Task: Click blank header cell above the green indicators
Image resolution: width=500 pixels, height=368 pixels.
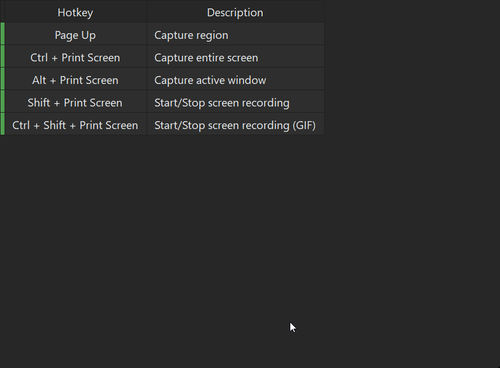Action: (2, 12)
